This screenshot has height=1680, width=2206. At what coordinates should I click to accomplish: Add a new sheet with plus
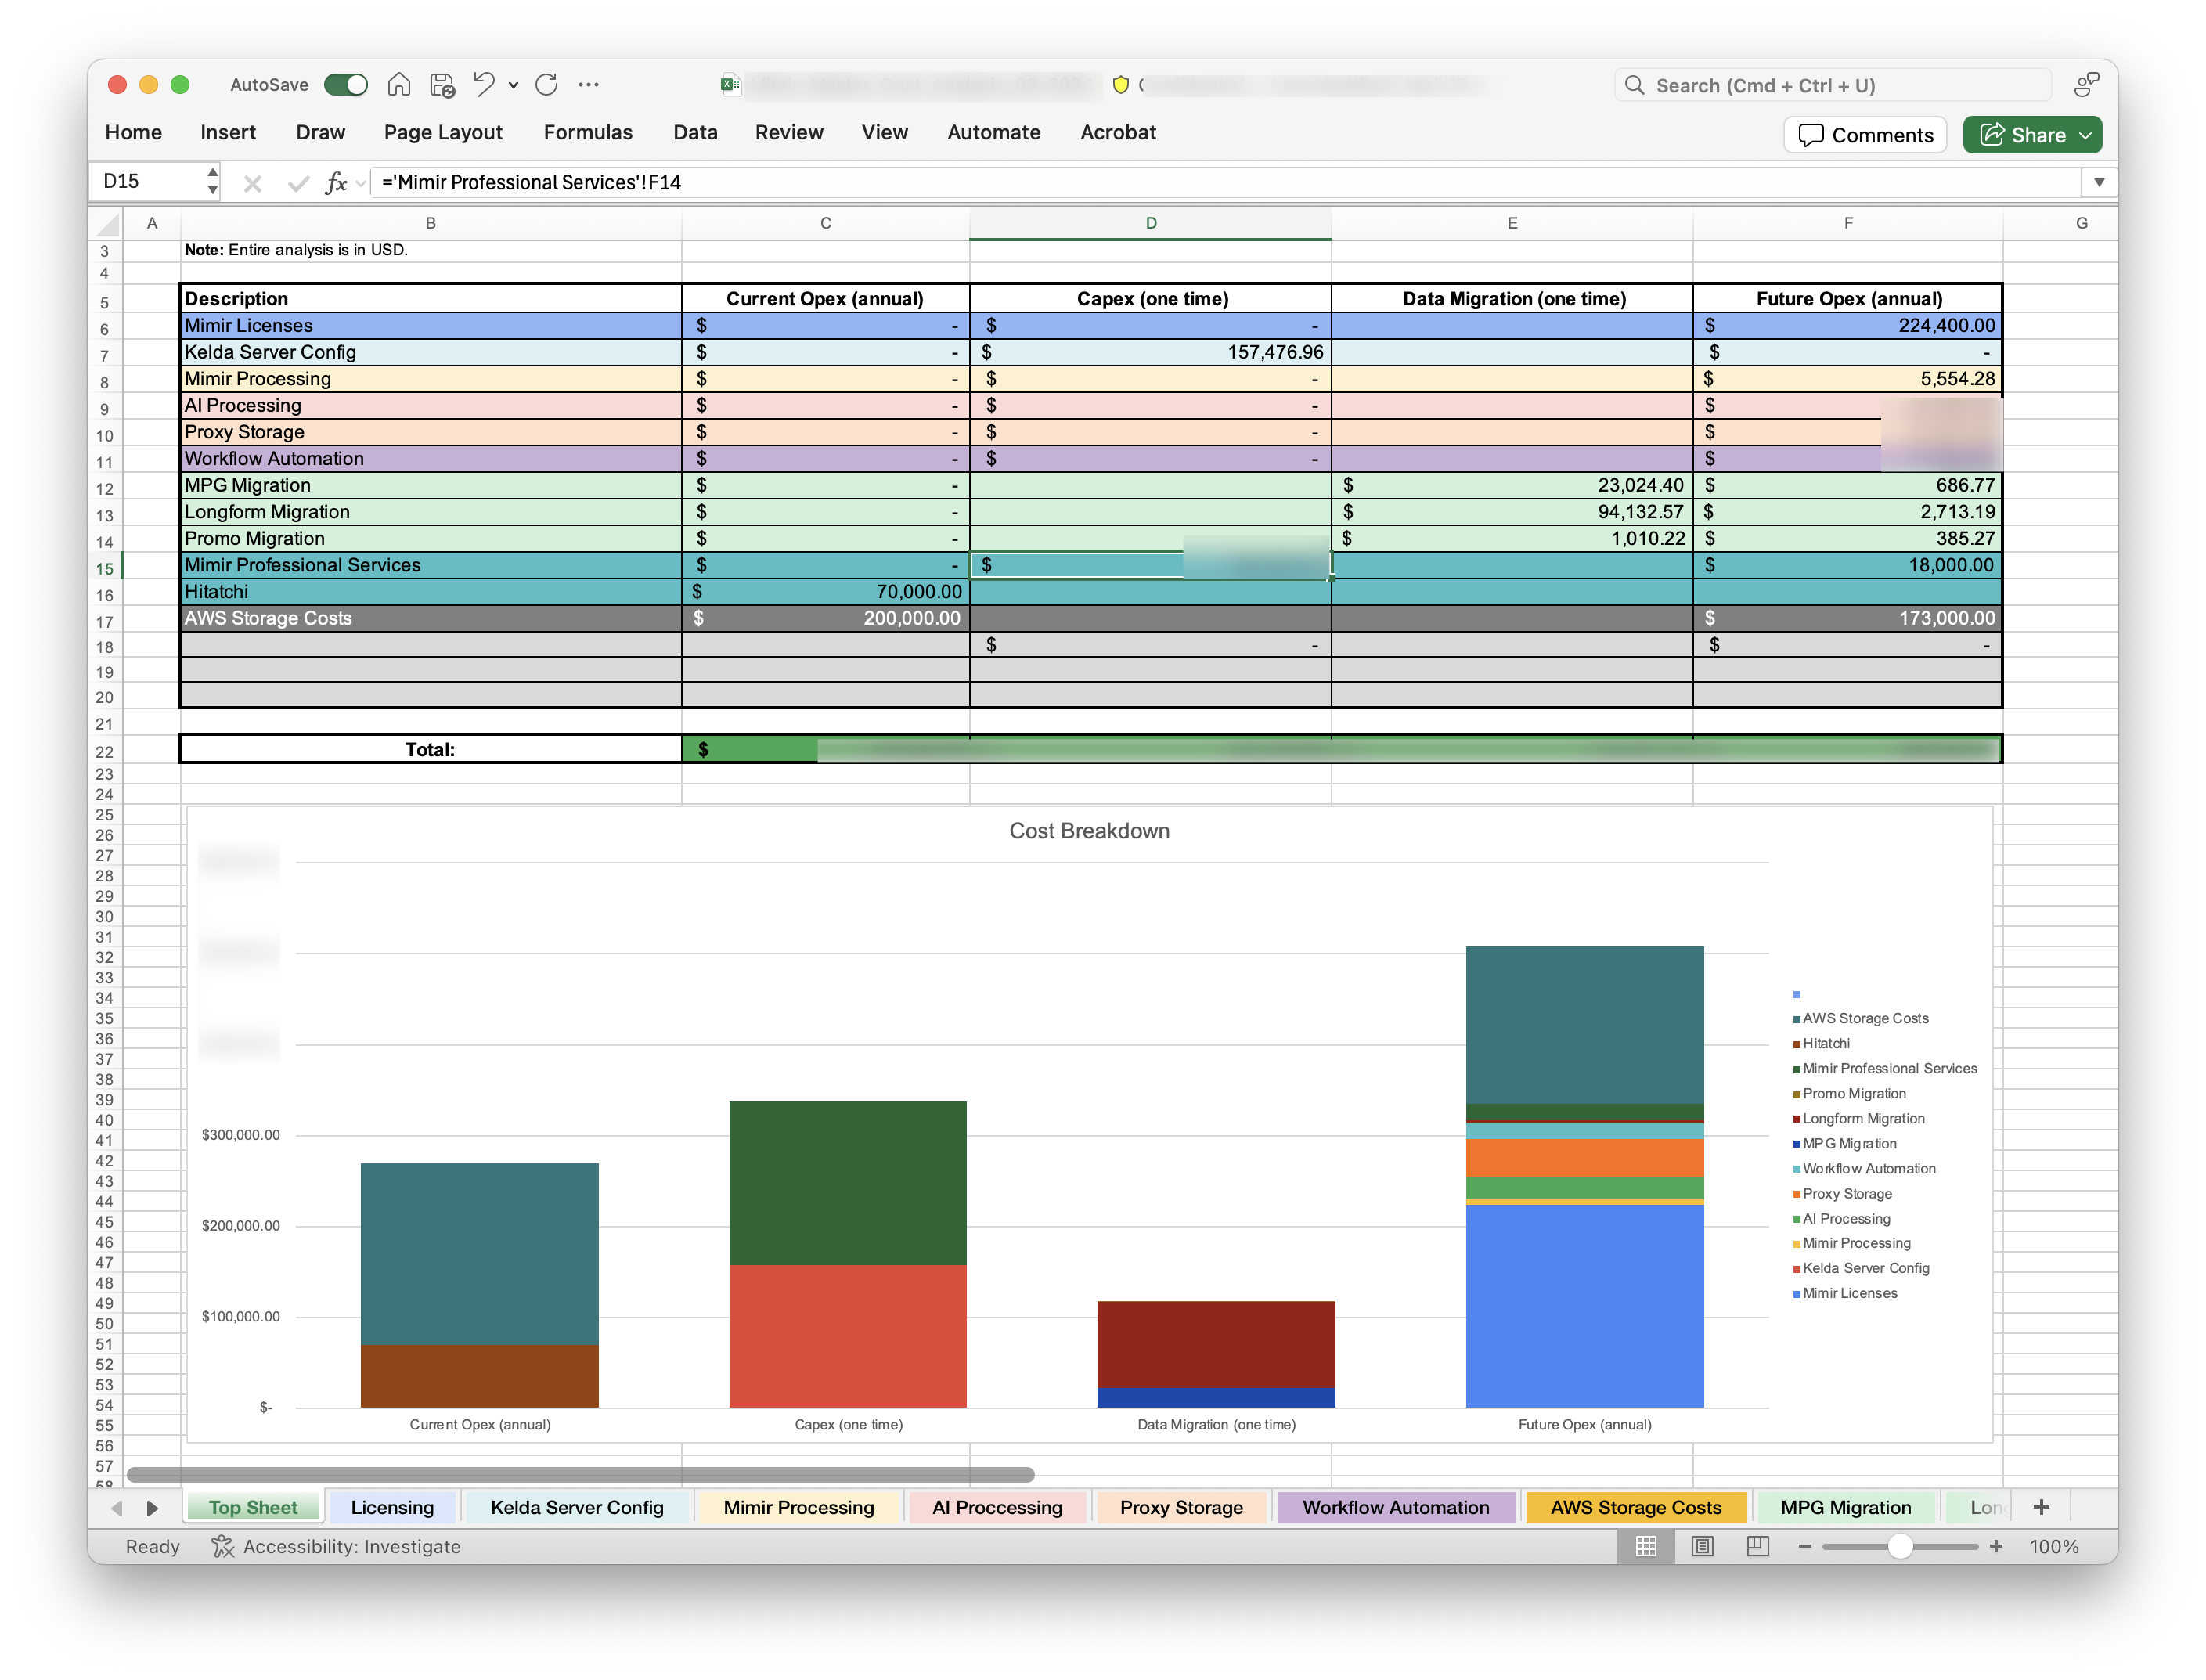tap(2041, 1507)
